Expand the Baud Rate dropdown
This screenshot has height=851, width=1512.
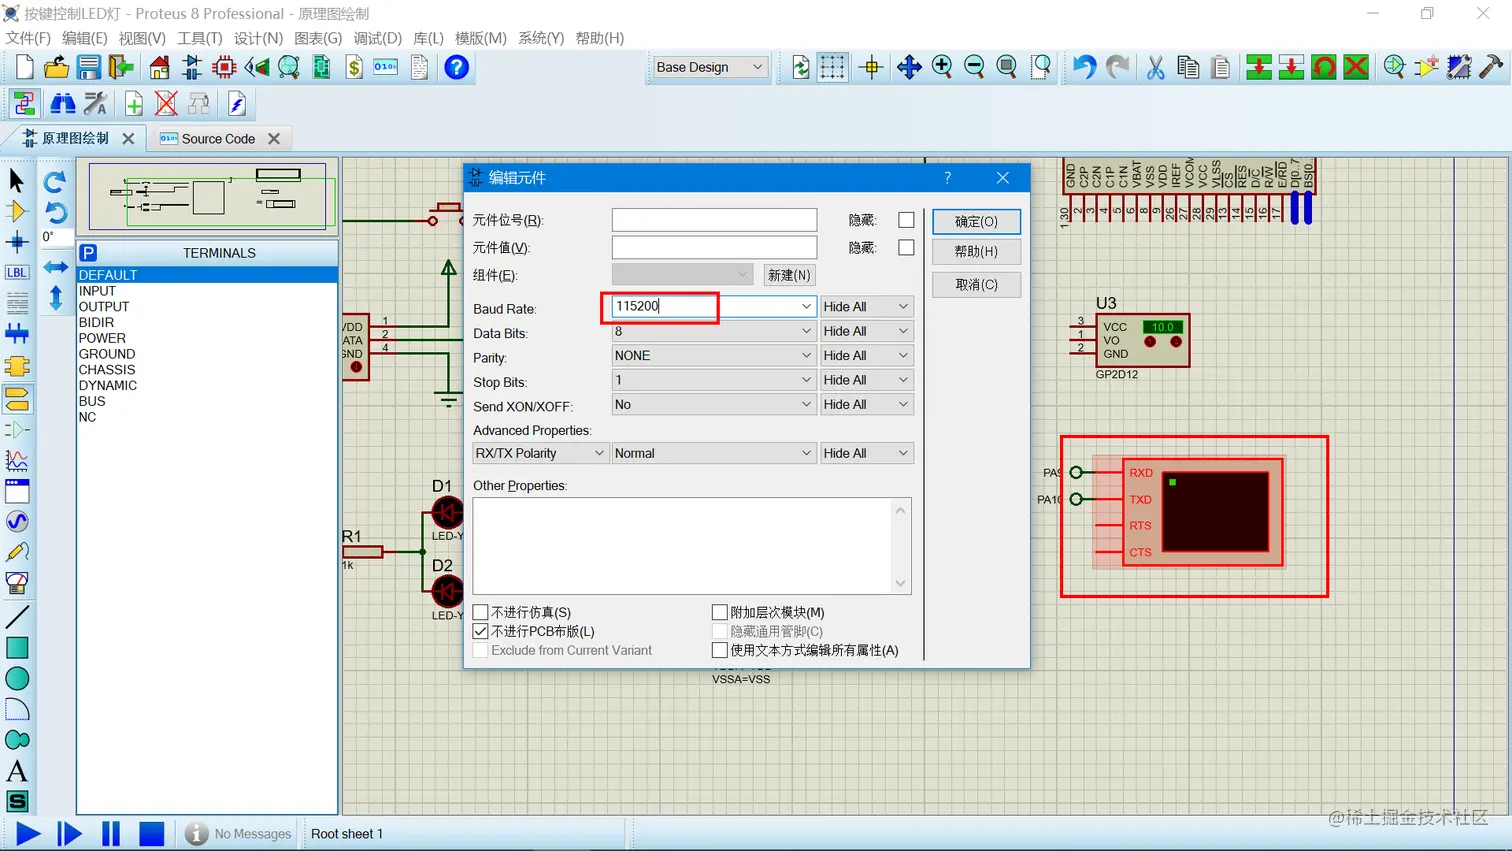point(806,306)
